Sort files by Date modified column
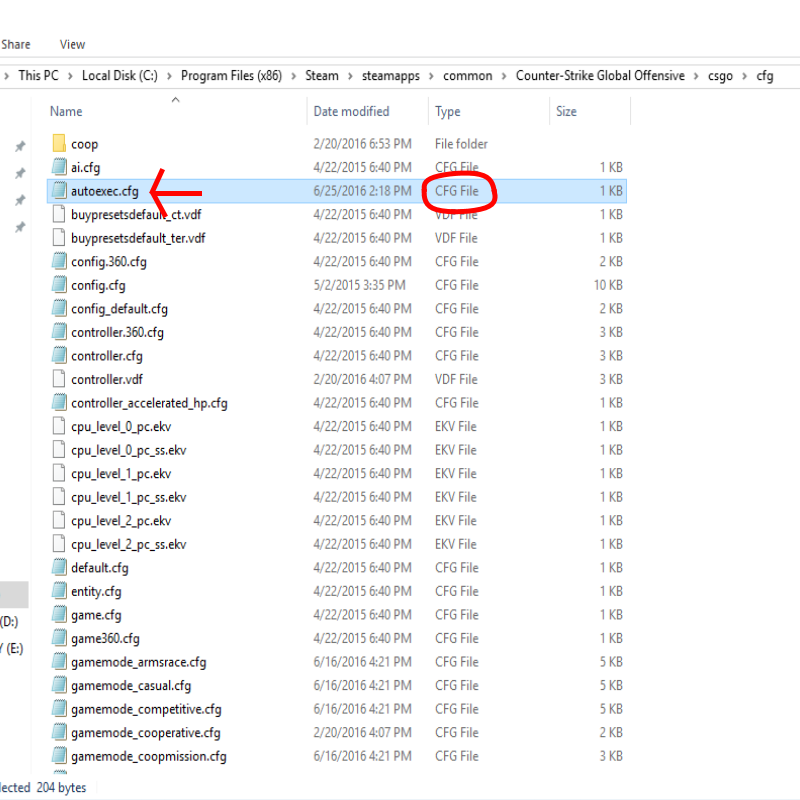The height and width of the screenshot is (800, 800). [352, 111]
